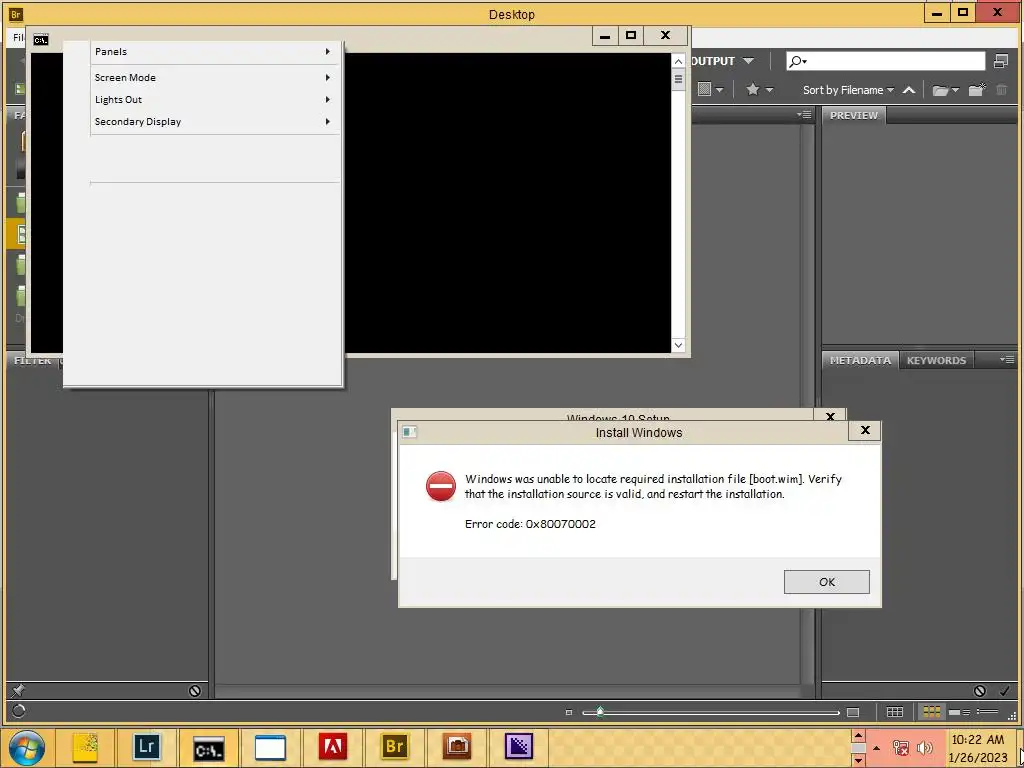Click the rotating activity indicator icon

(18, 711)
